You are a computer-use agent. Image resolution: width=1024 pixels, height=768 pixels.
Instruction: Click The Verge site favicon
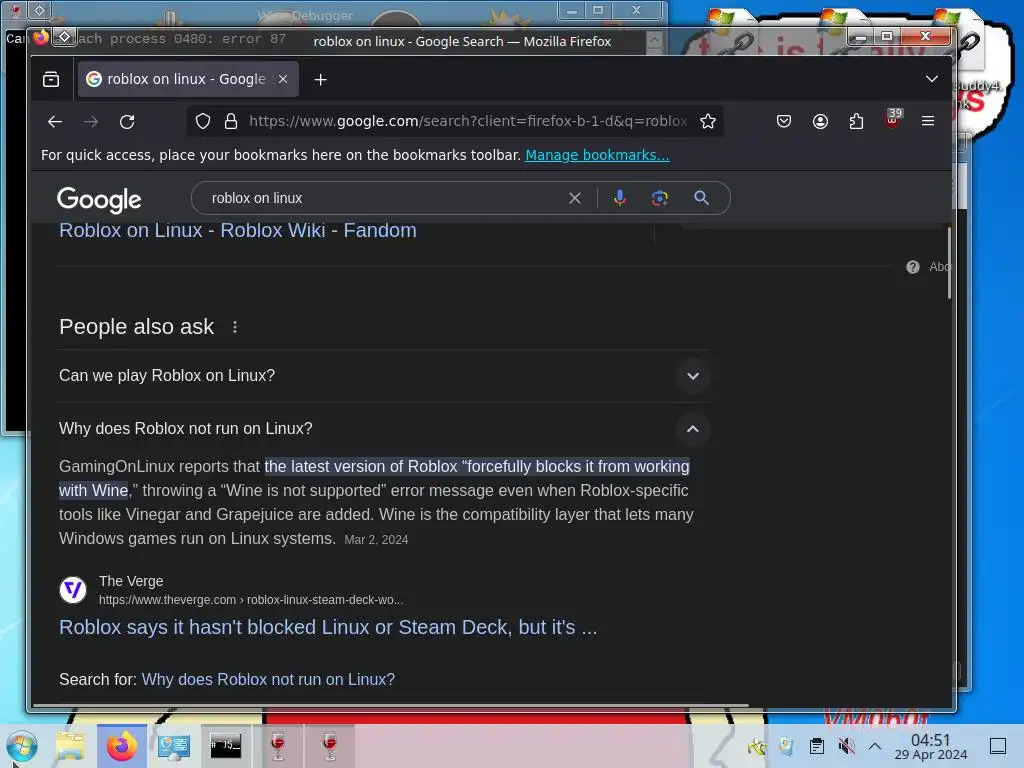point(73,590)
